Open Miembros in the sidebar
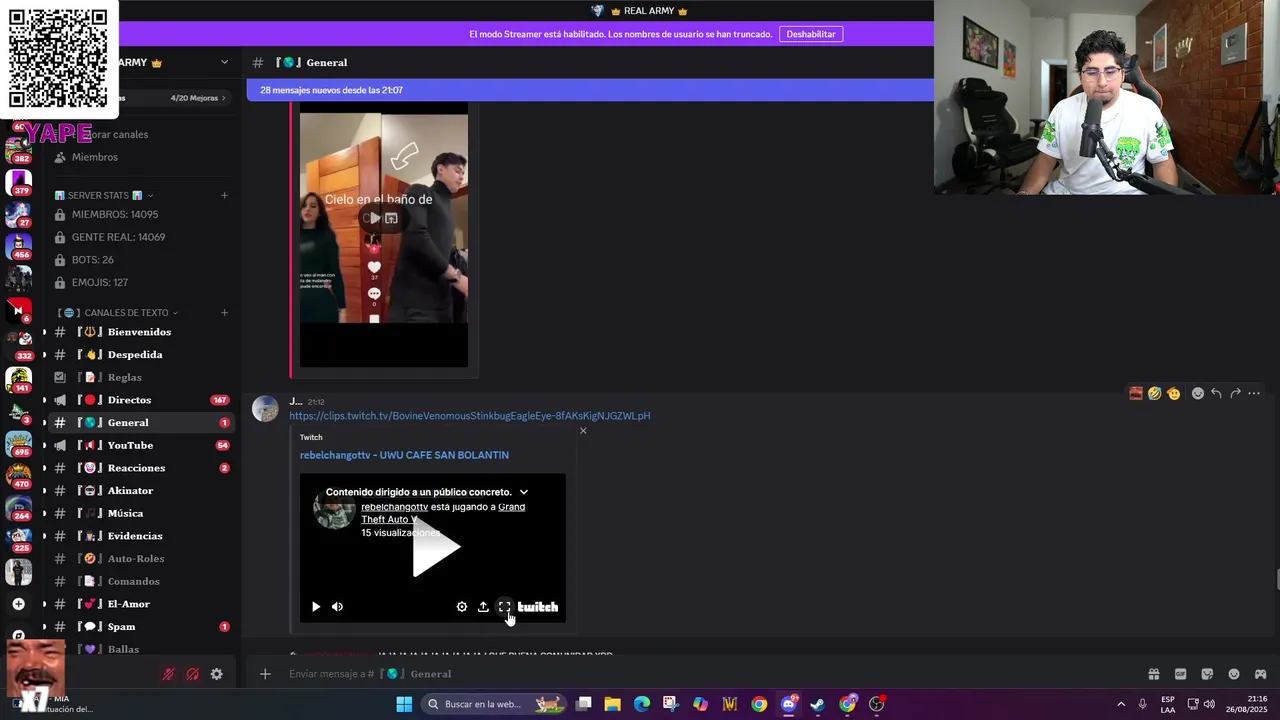 (140, 157)
